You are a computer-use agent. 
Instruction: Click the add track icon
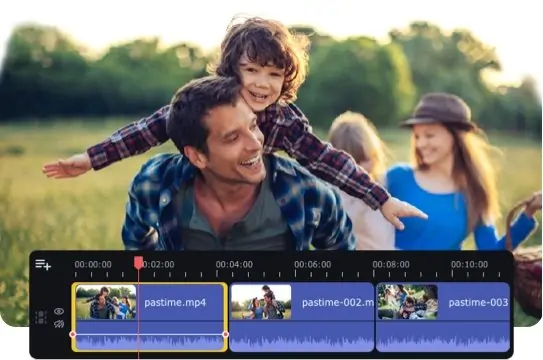43,264
